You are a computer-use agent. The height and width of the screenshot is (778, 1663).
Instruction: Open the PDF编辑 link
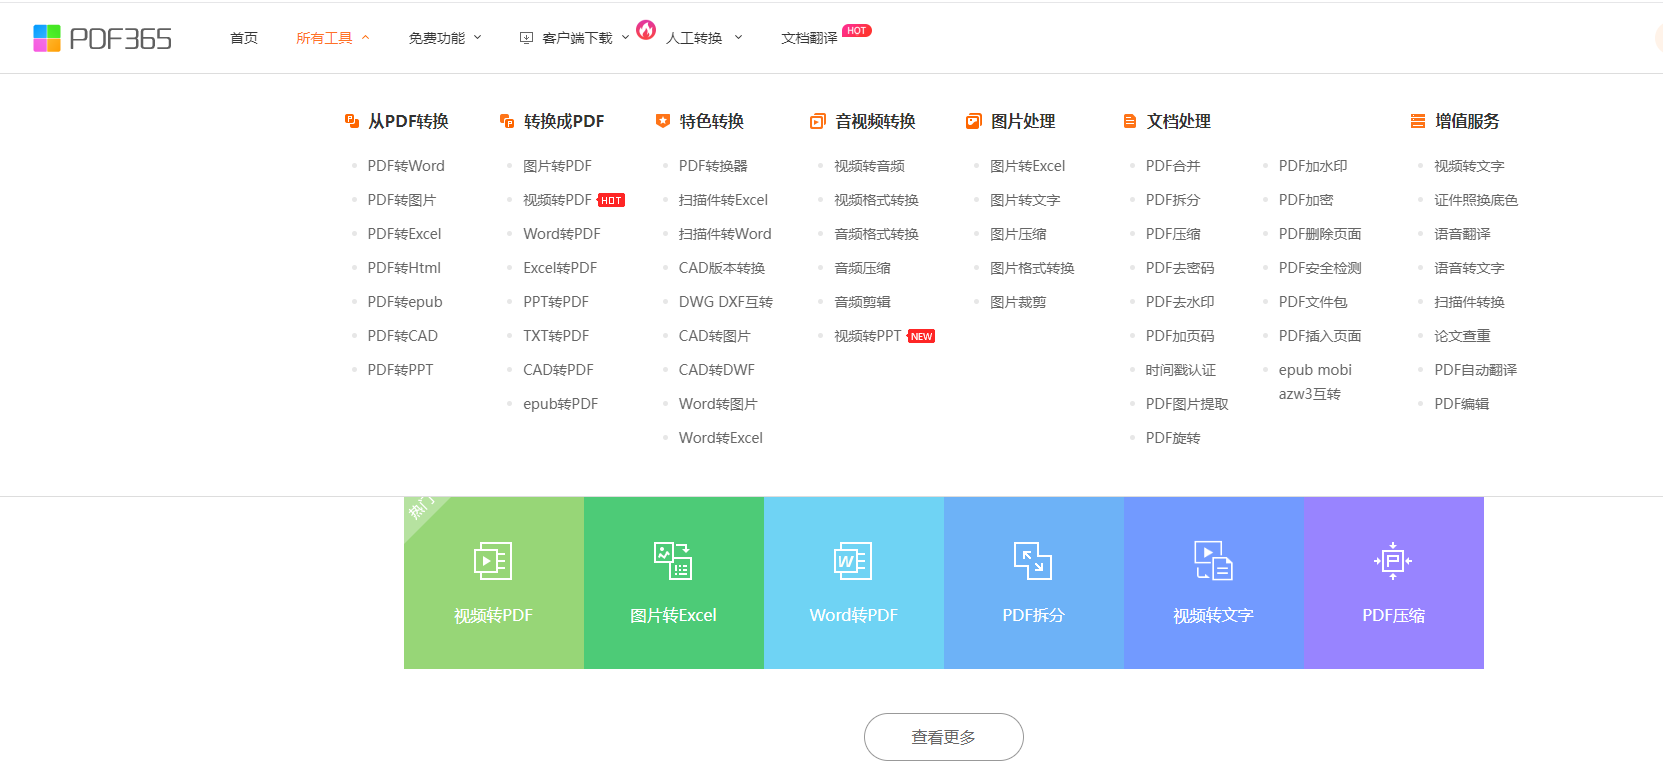1462,404
